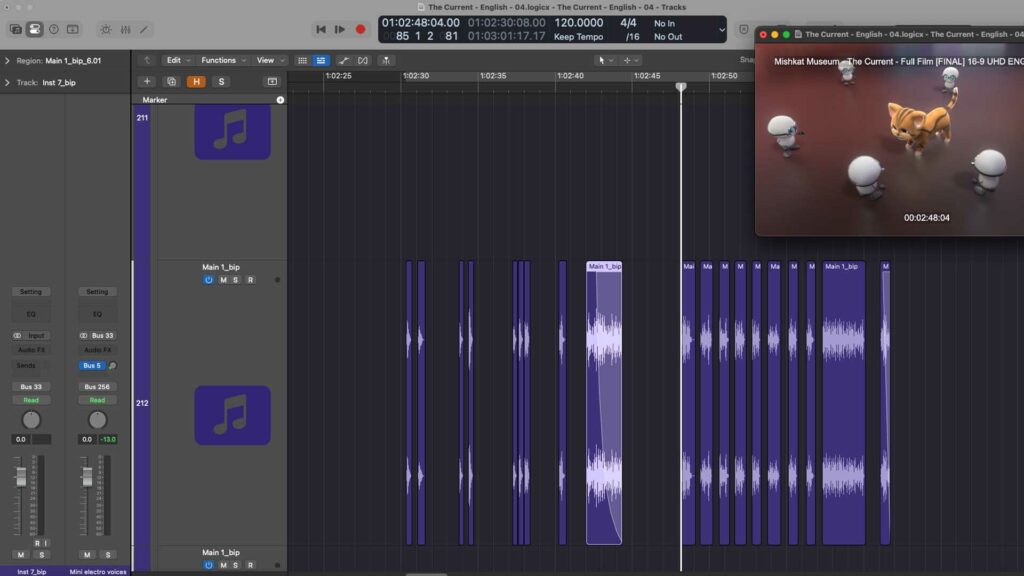
Task: Click the catch-back arrow in tracks header
Action: [147, 60]
